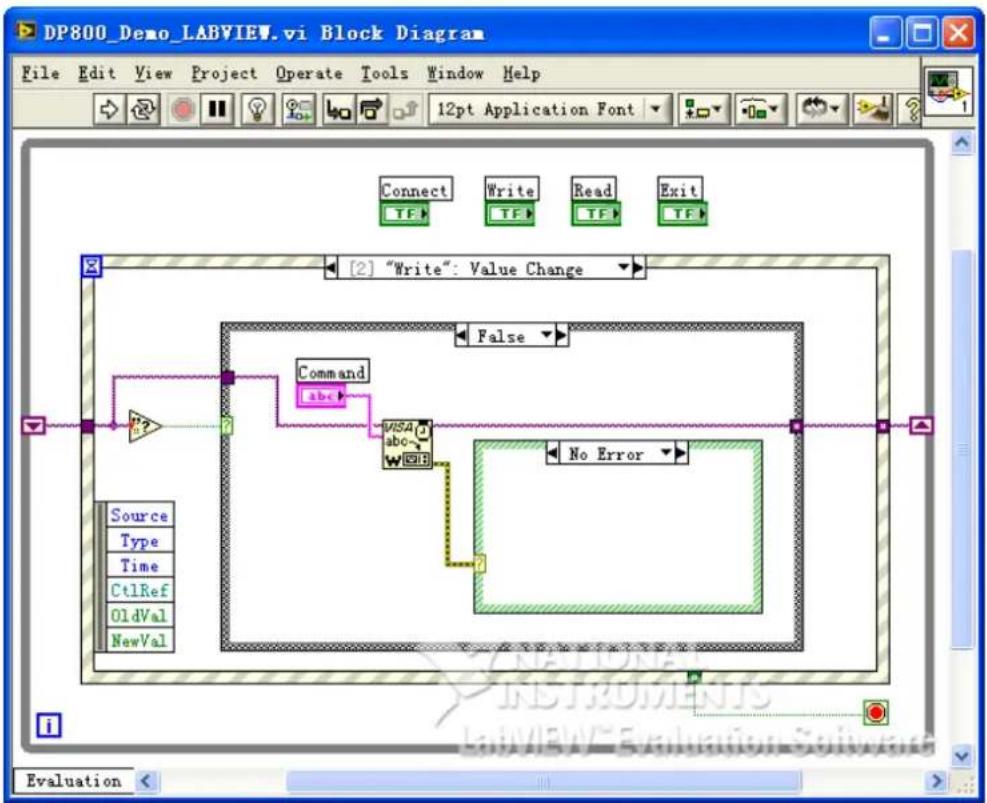The height and width of the screenshot is (803, 987).
Task: Go to next case after No Error
Action: click(x=681, y=453)
